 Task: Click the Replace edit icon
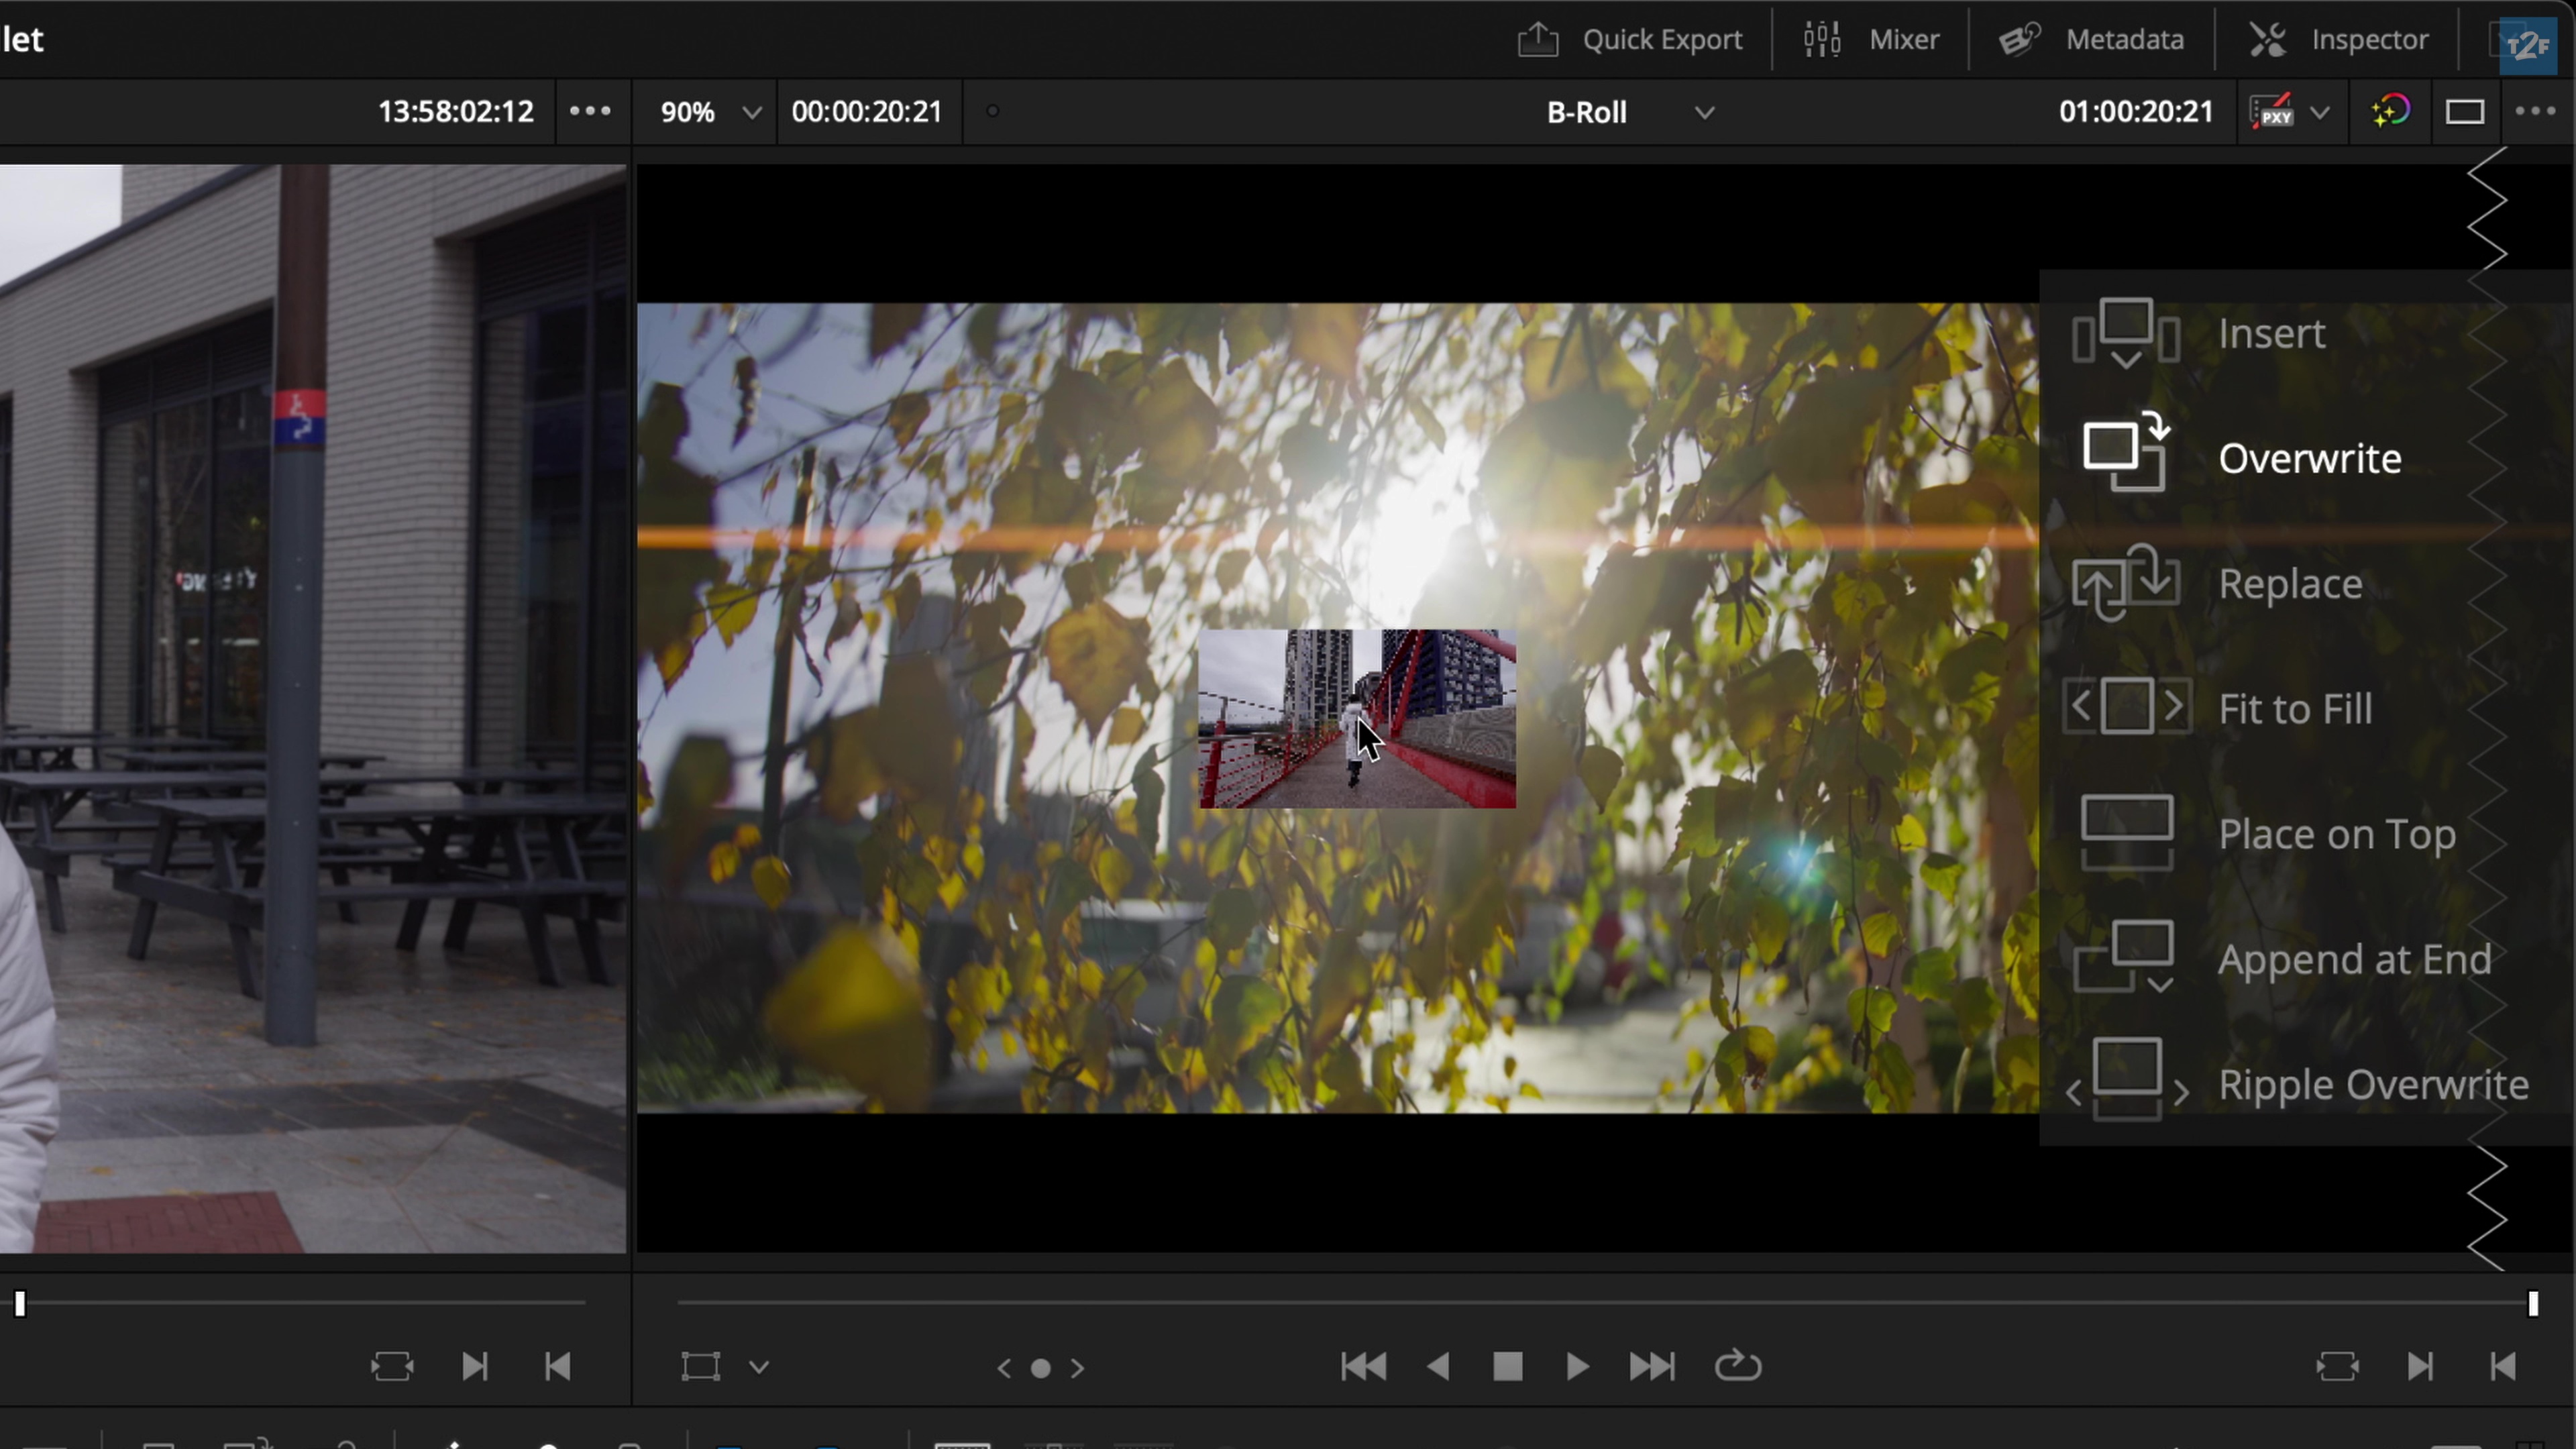2126,583
